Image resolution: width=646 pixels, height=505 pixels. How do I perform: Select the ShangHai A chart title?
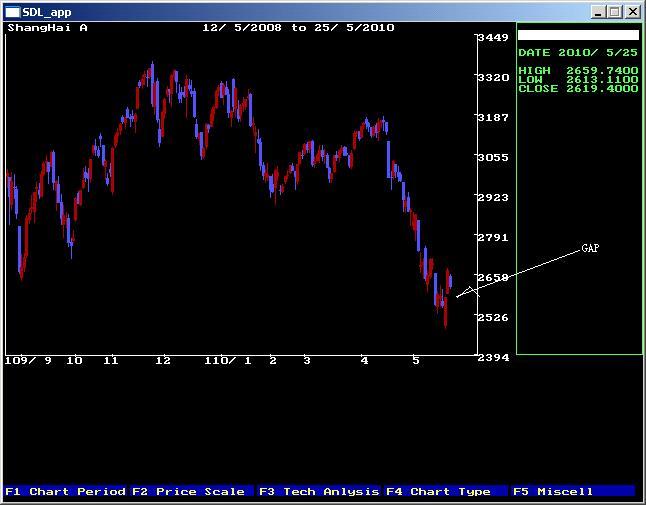47,28
